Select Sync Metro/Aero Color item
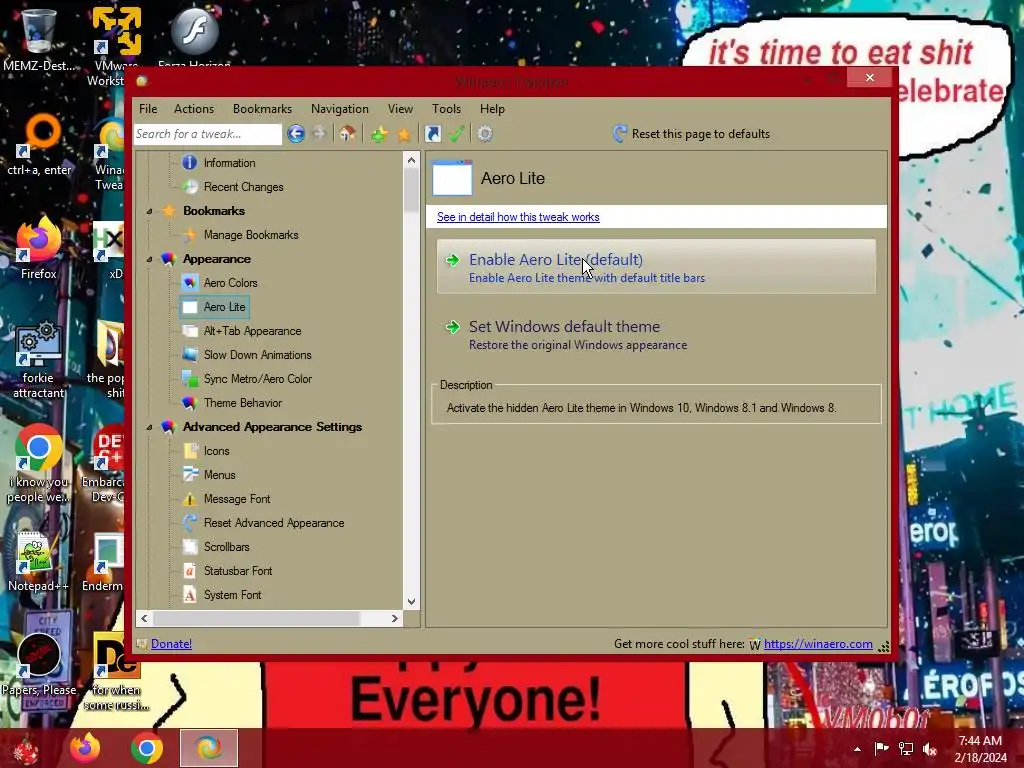Screen dimensions: 1024x768 [257, 379]
